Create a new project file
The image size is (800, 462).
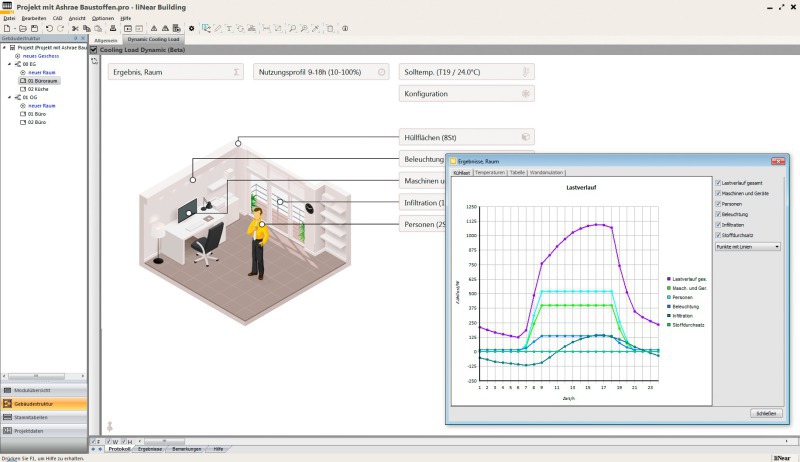pos(7,29)
